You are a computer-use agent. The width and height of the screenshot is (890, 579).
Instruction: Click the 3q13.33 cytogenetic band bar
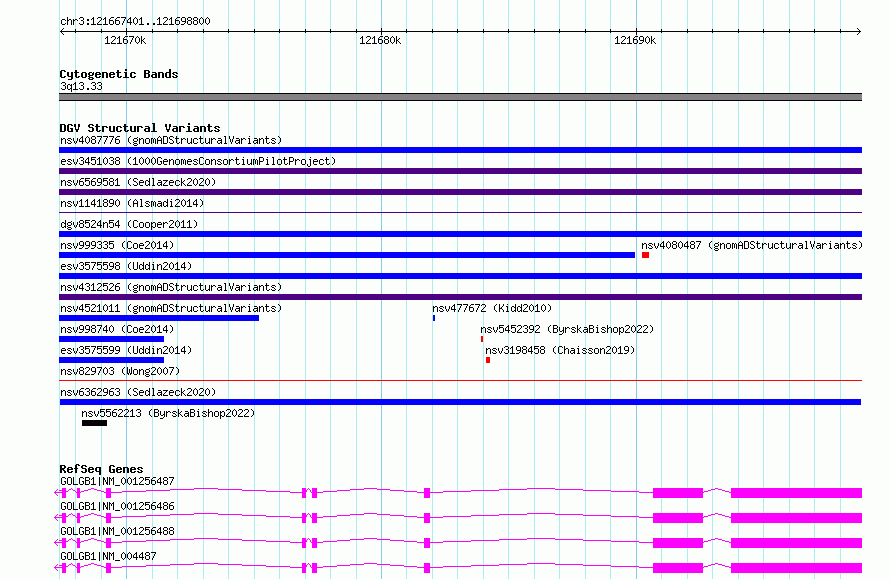[460, 97]
